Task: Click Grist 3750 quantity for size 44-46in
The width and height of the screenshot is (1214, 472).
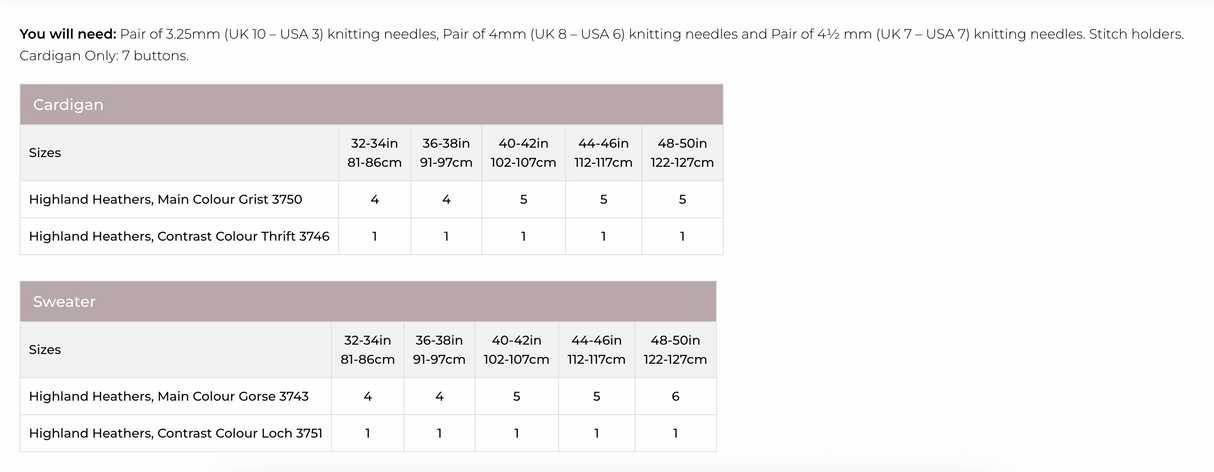Action: [603, 199]
